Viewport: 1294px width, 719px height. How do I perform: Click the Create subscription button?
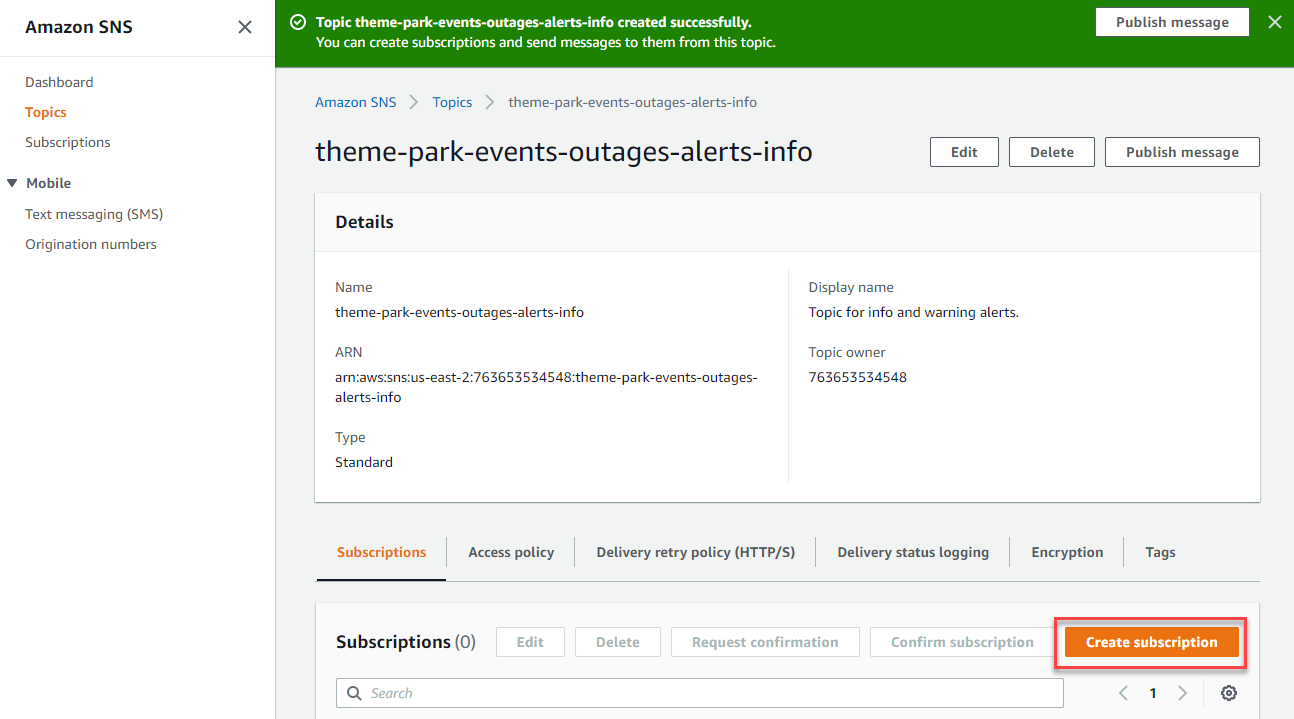[1152, 642]
